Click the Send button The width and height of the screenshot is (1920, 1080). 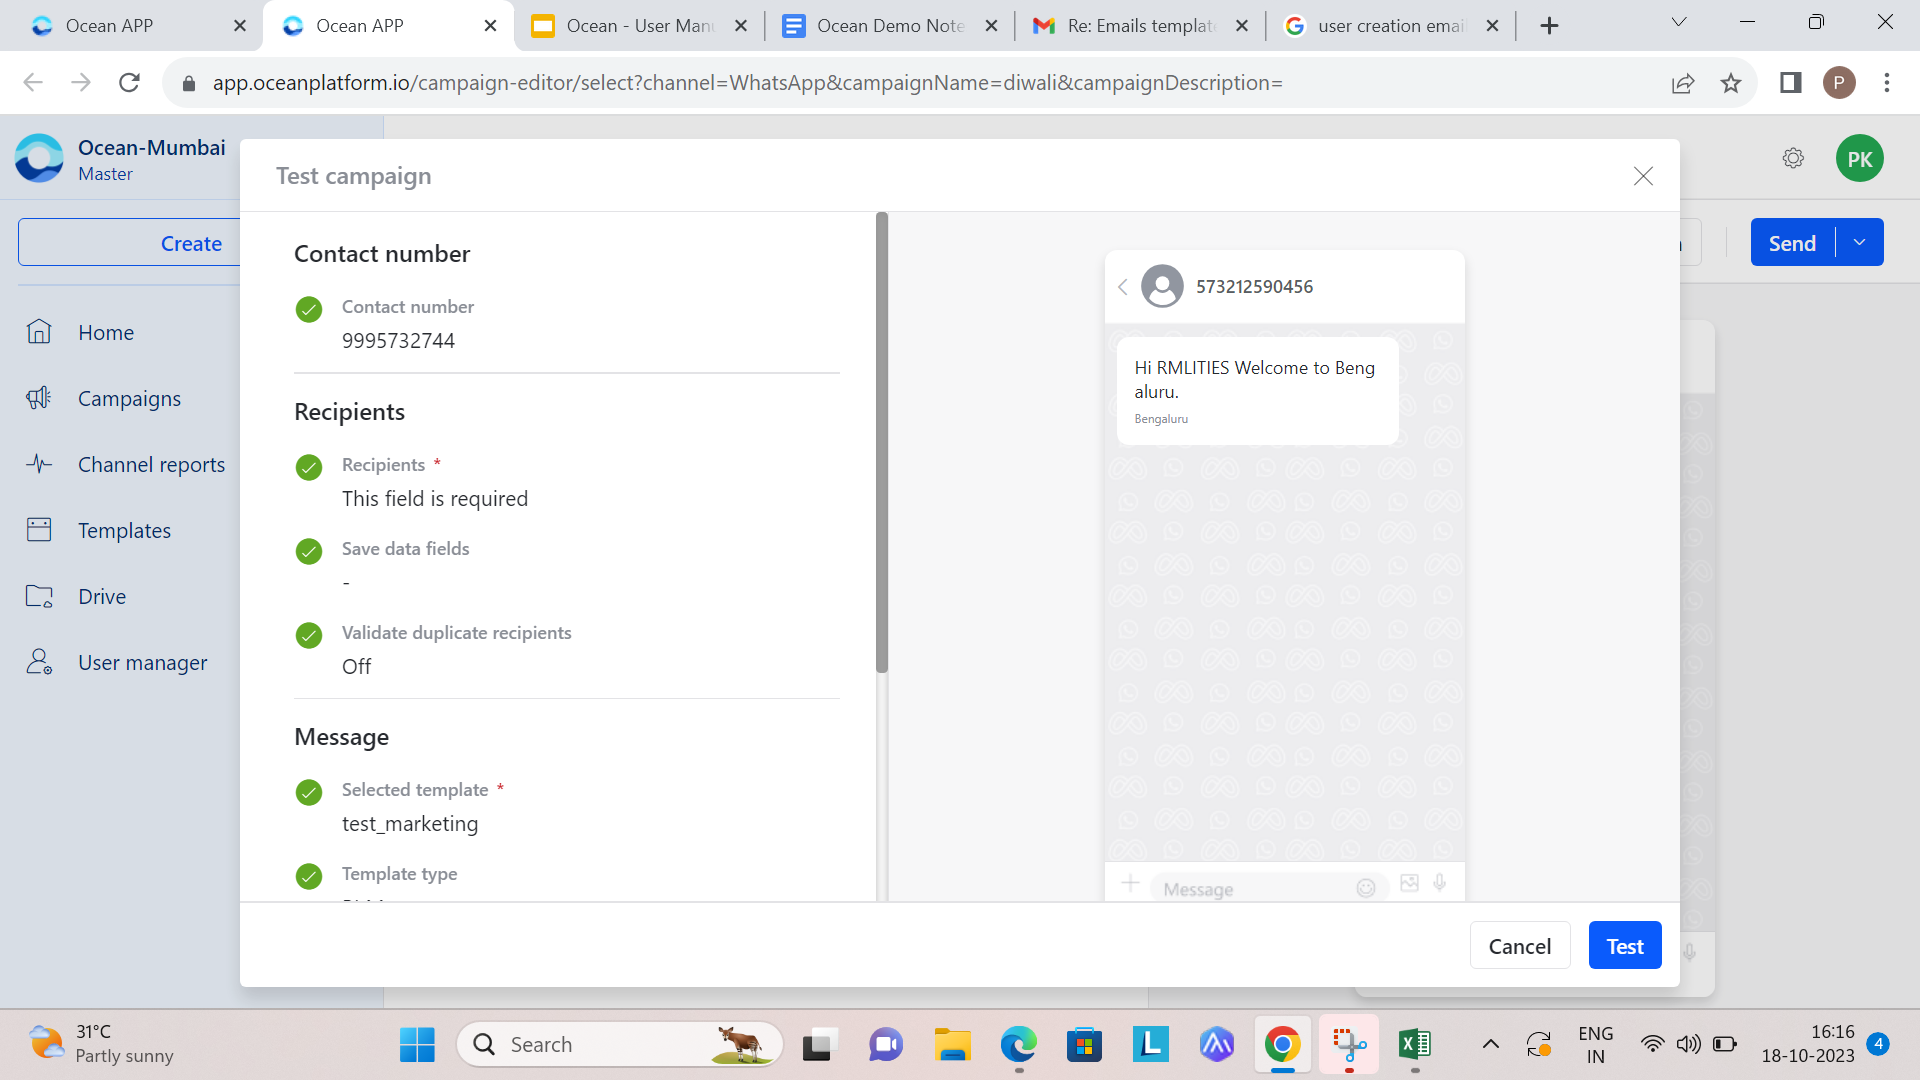[x=1792, y=243]
